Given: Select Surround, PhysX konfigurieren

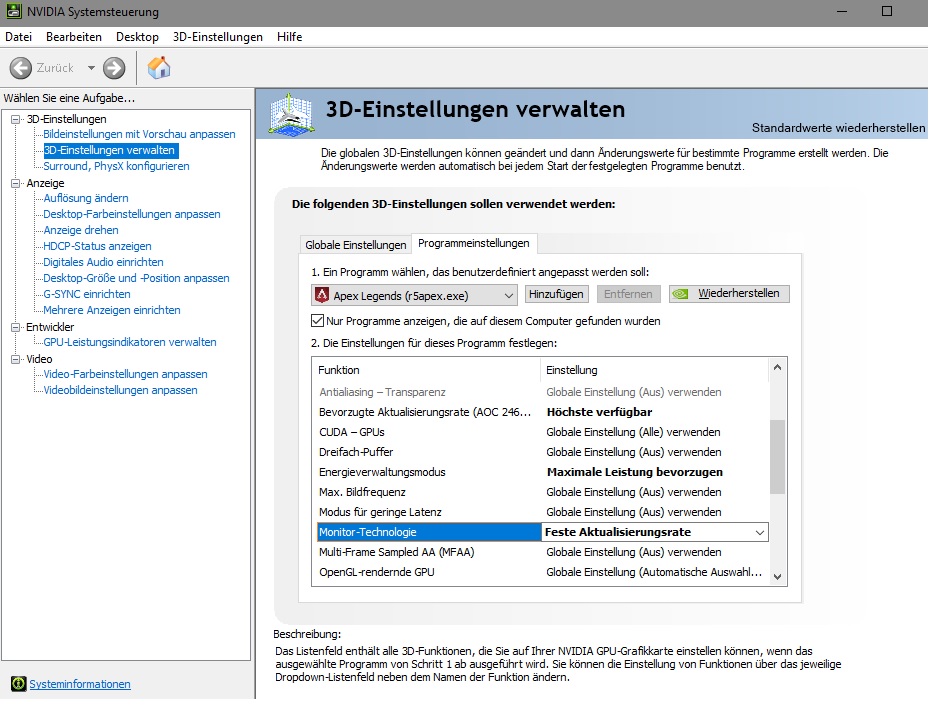Looking at the screenshot, I should 116,166.
